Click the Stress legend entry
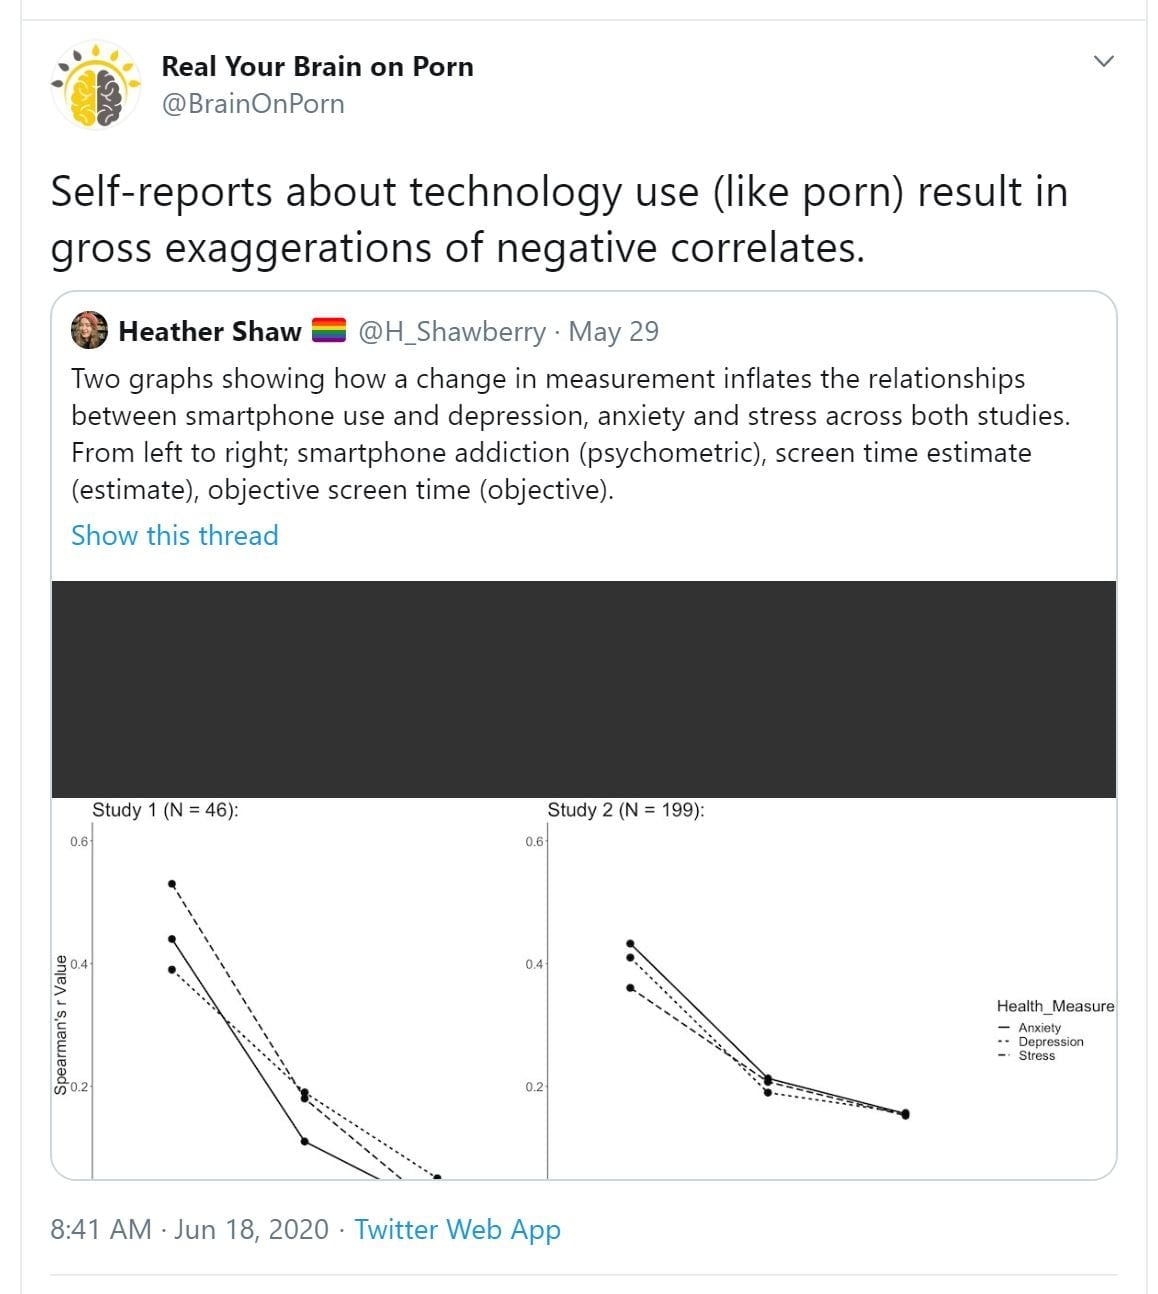 (x=1036, y=1056)
